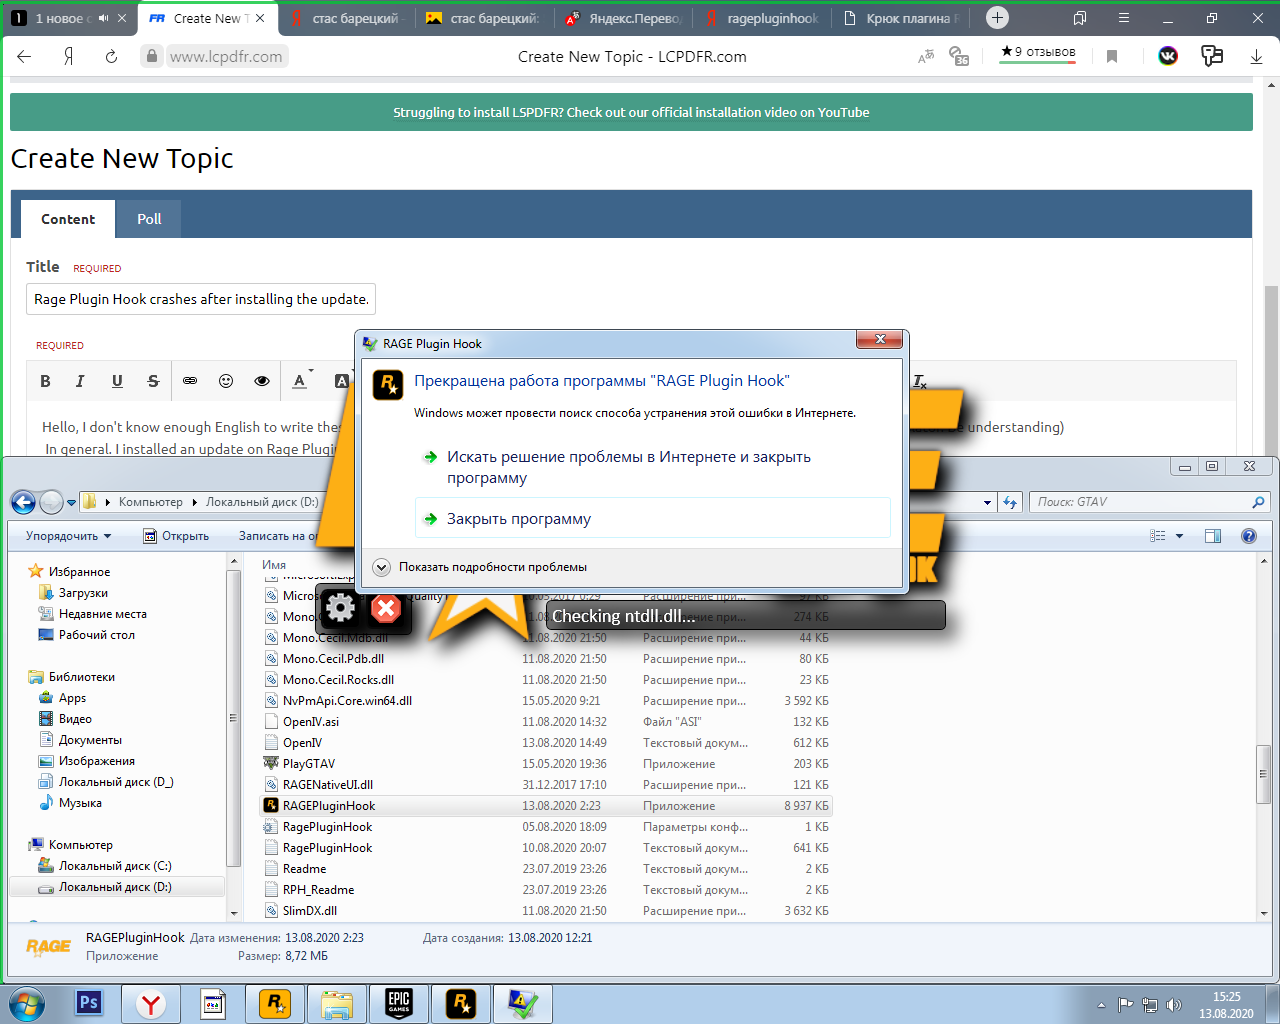Toggle strikethrough text formatting
The image size is (1280, 1024).
pos(153,381)
